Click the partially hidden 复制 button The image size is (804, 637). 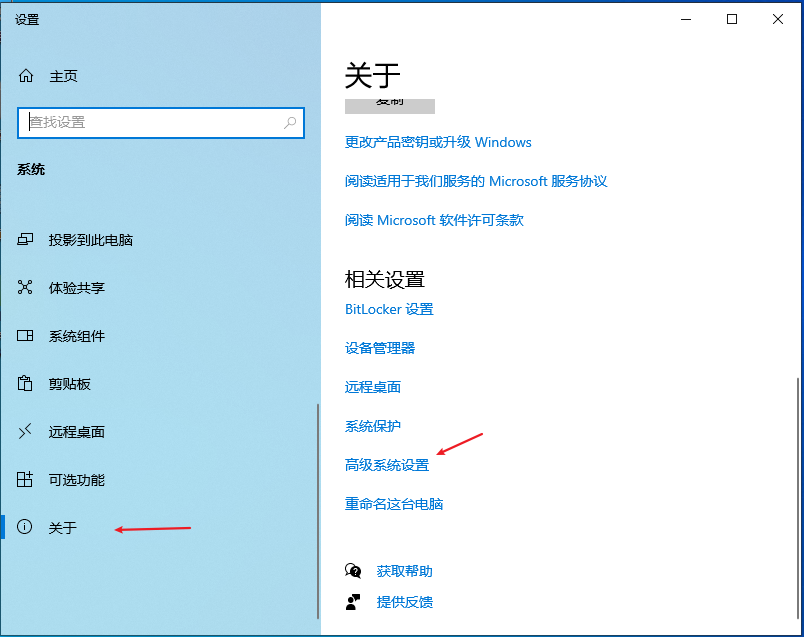(x=390, y=106)
